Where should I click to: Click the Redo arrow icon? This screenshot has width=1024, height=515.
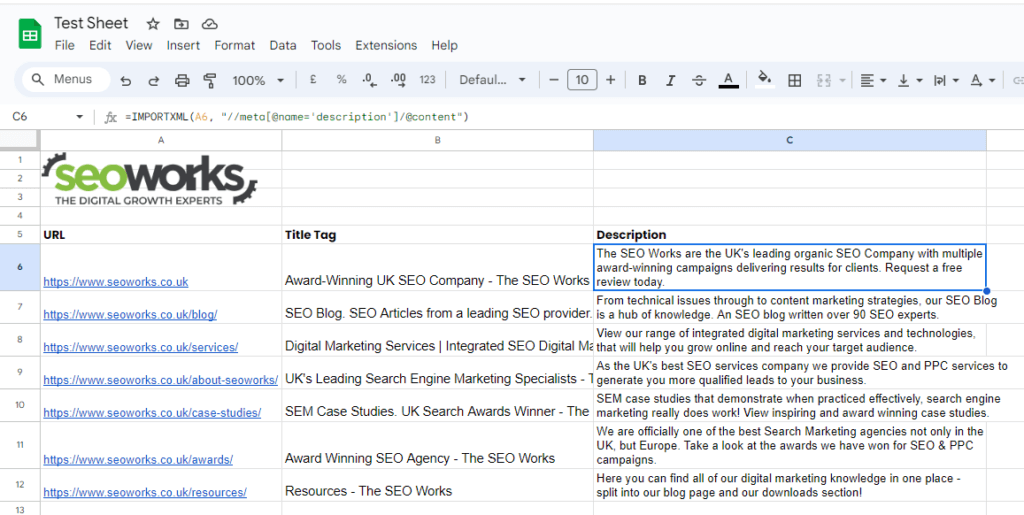click(154, 81)
